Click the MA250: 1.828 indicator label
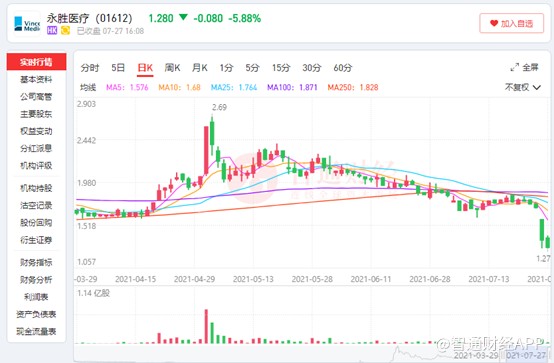This screenshot has width=554, height=363. pos(353,87)
